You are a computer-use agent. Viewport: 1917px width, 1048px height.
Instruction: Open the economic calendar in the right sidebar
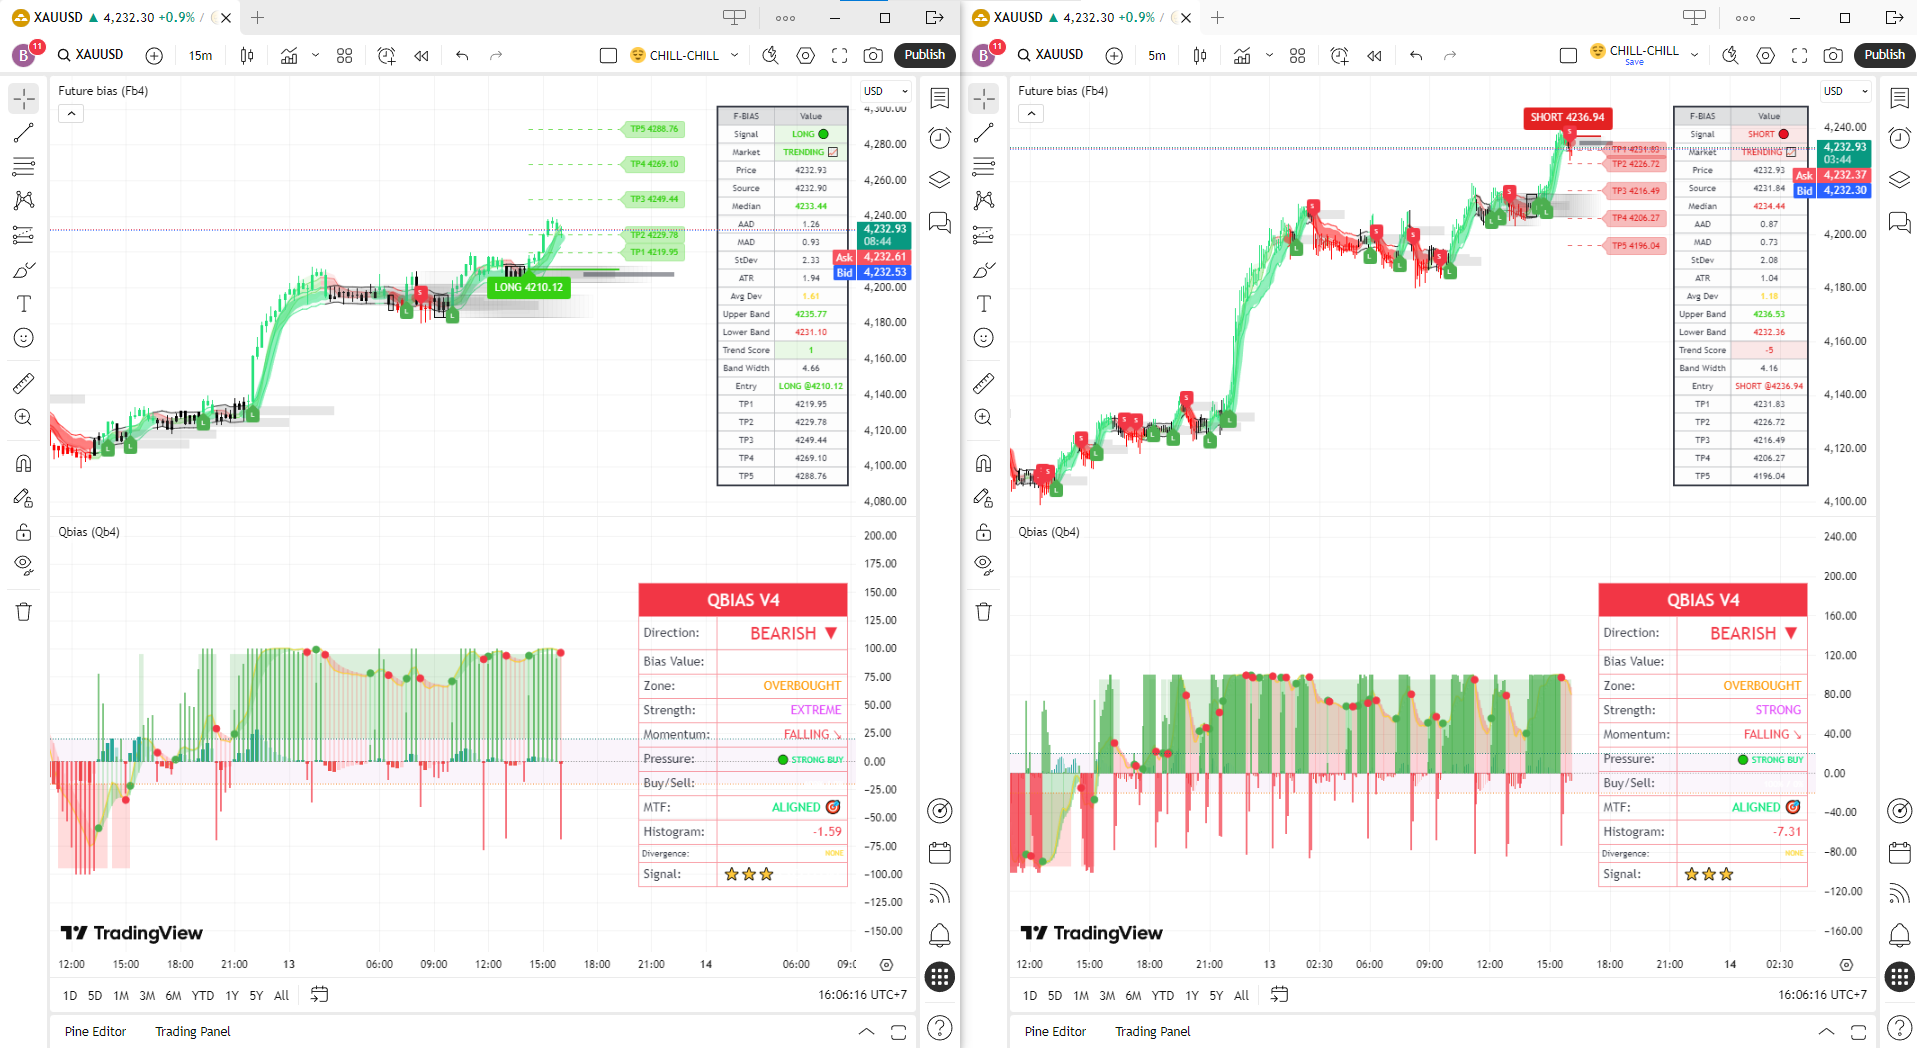point(938,852)
